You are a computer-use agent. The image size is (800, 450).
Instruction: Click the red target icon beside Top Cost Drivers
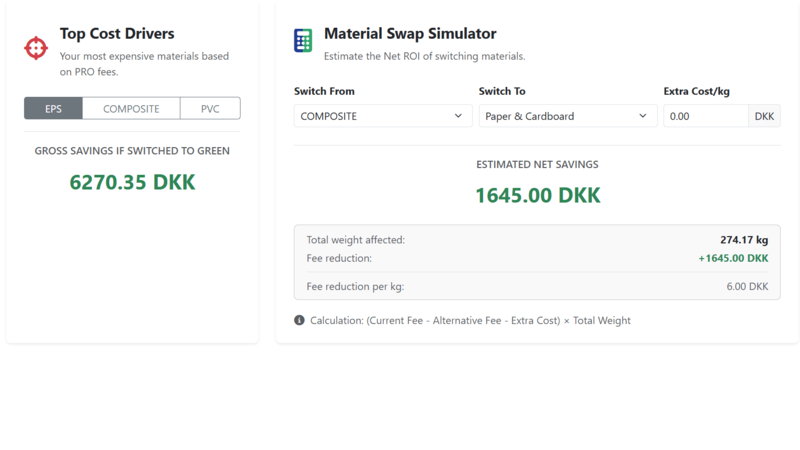(36, 47)
